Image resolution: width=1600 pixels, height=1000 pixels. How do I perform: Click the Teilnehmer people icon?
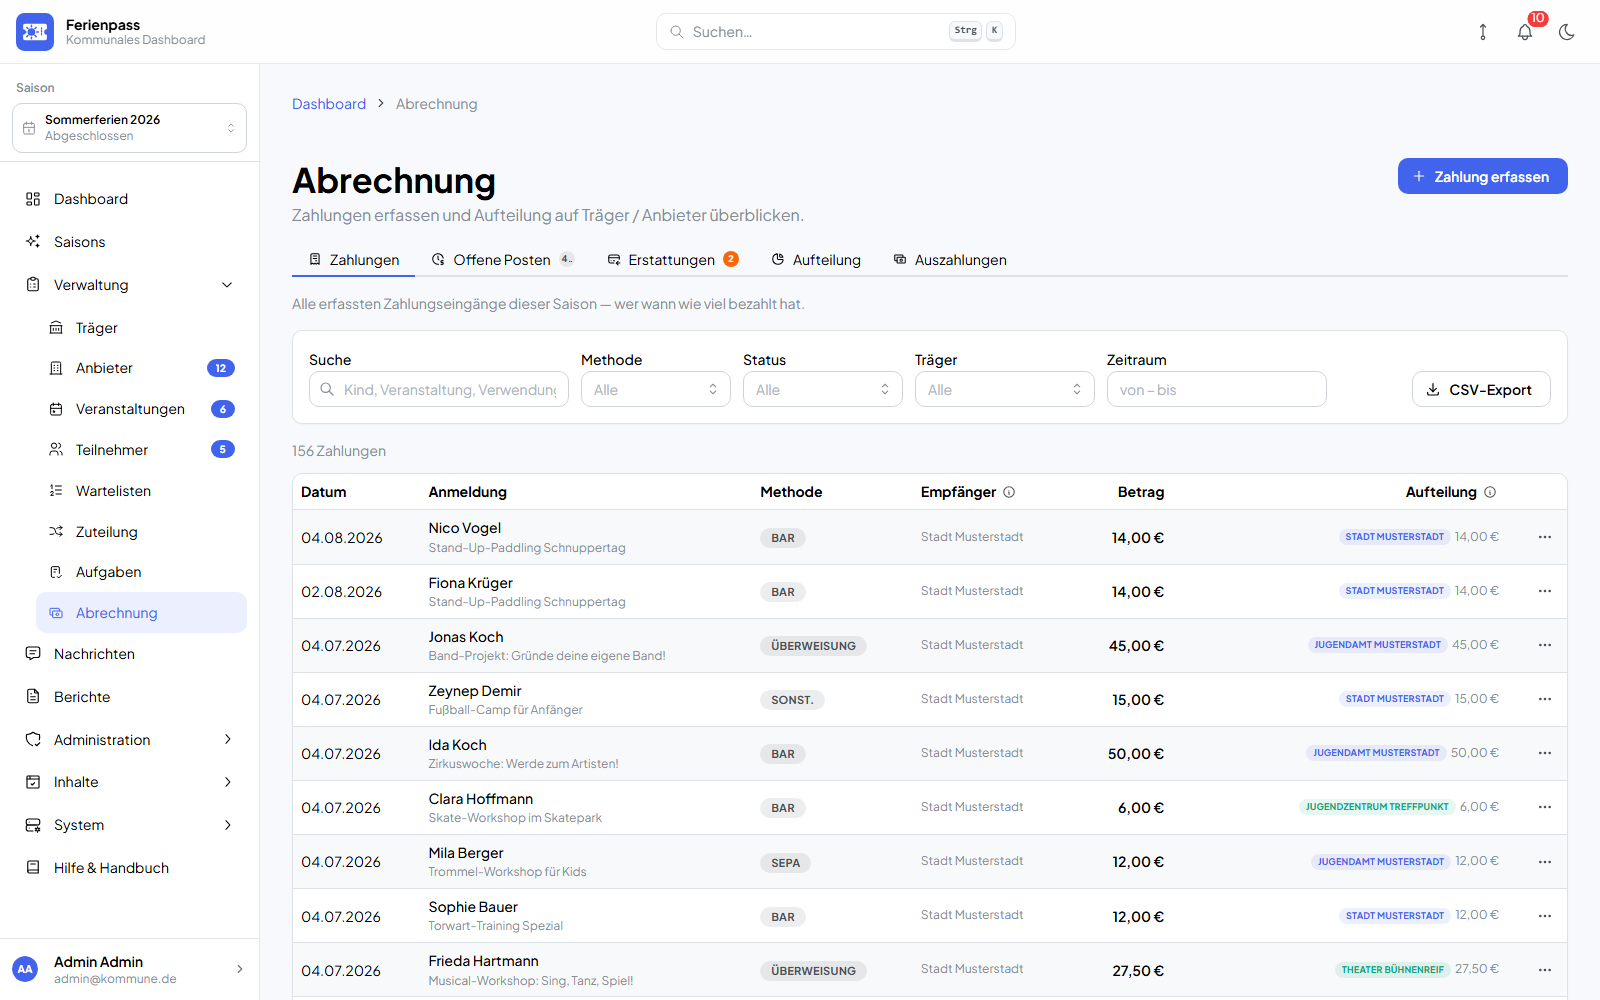[56, 450]
